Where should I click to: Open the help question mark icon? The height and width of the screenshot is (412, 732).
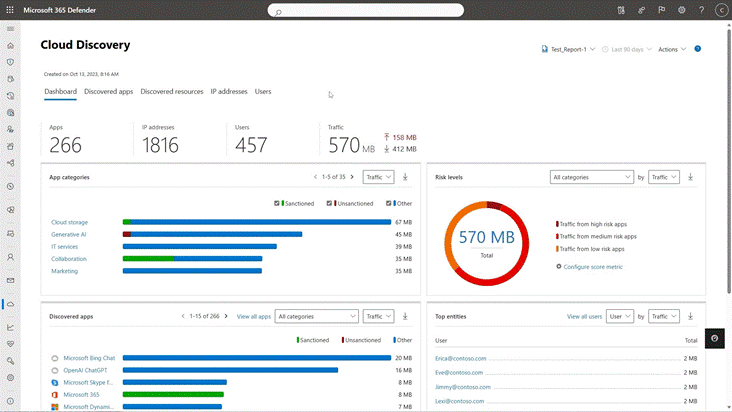(701, 10)
